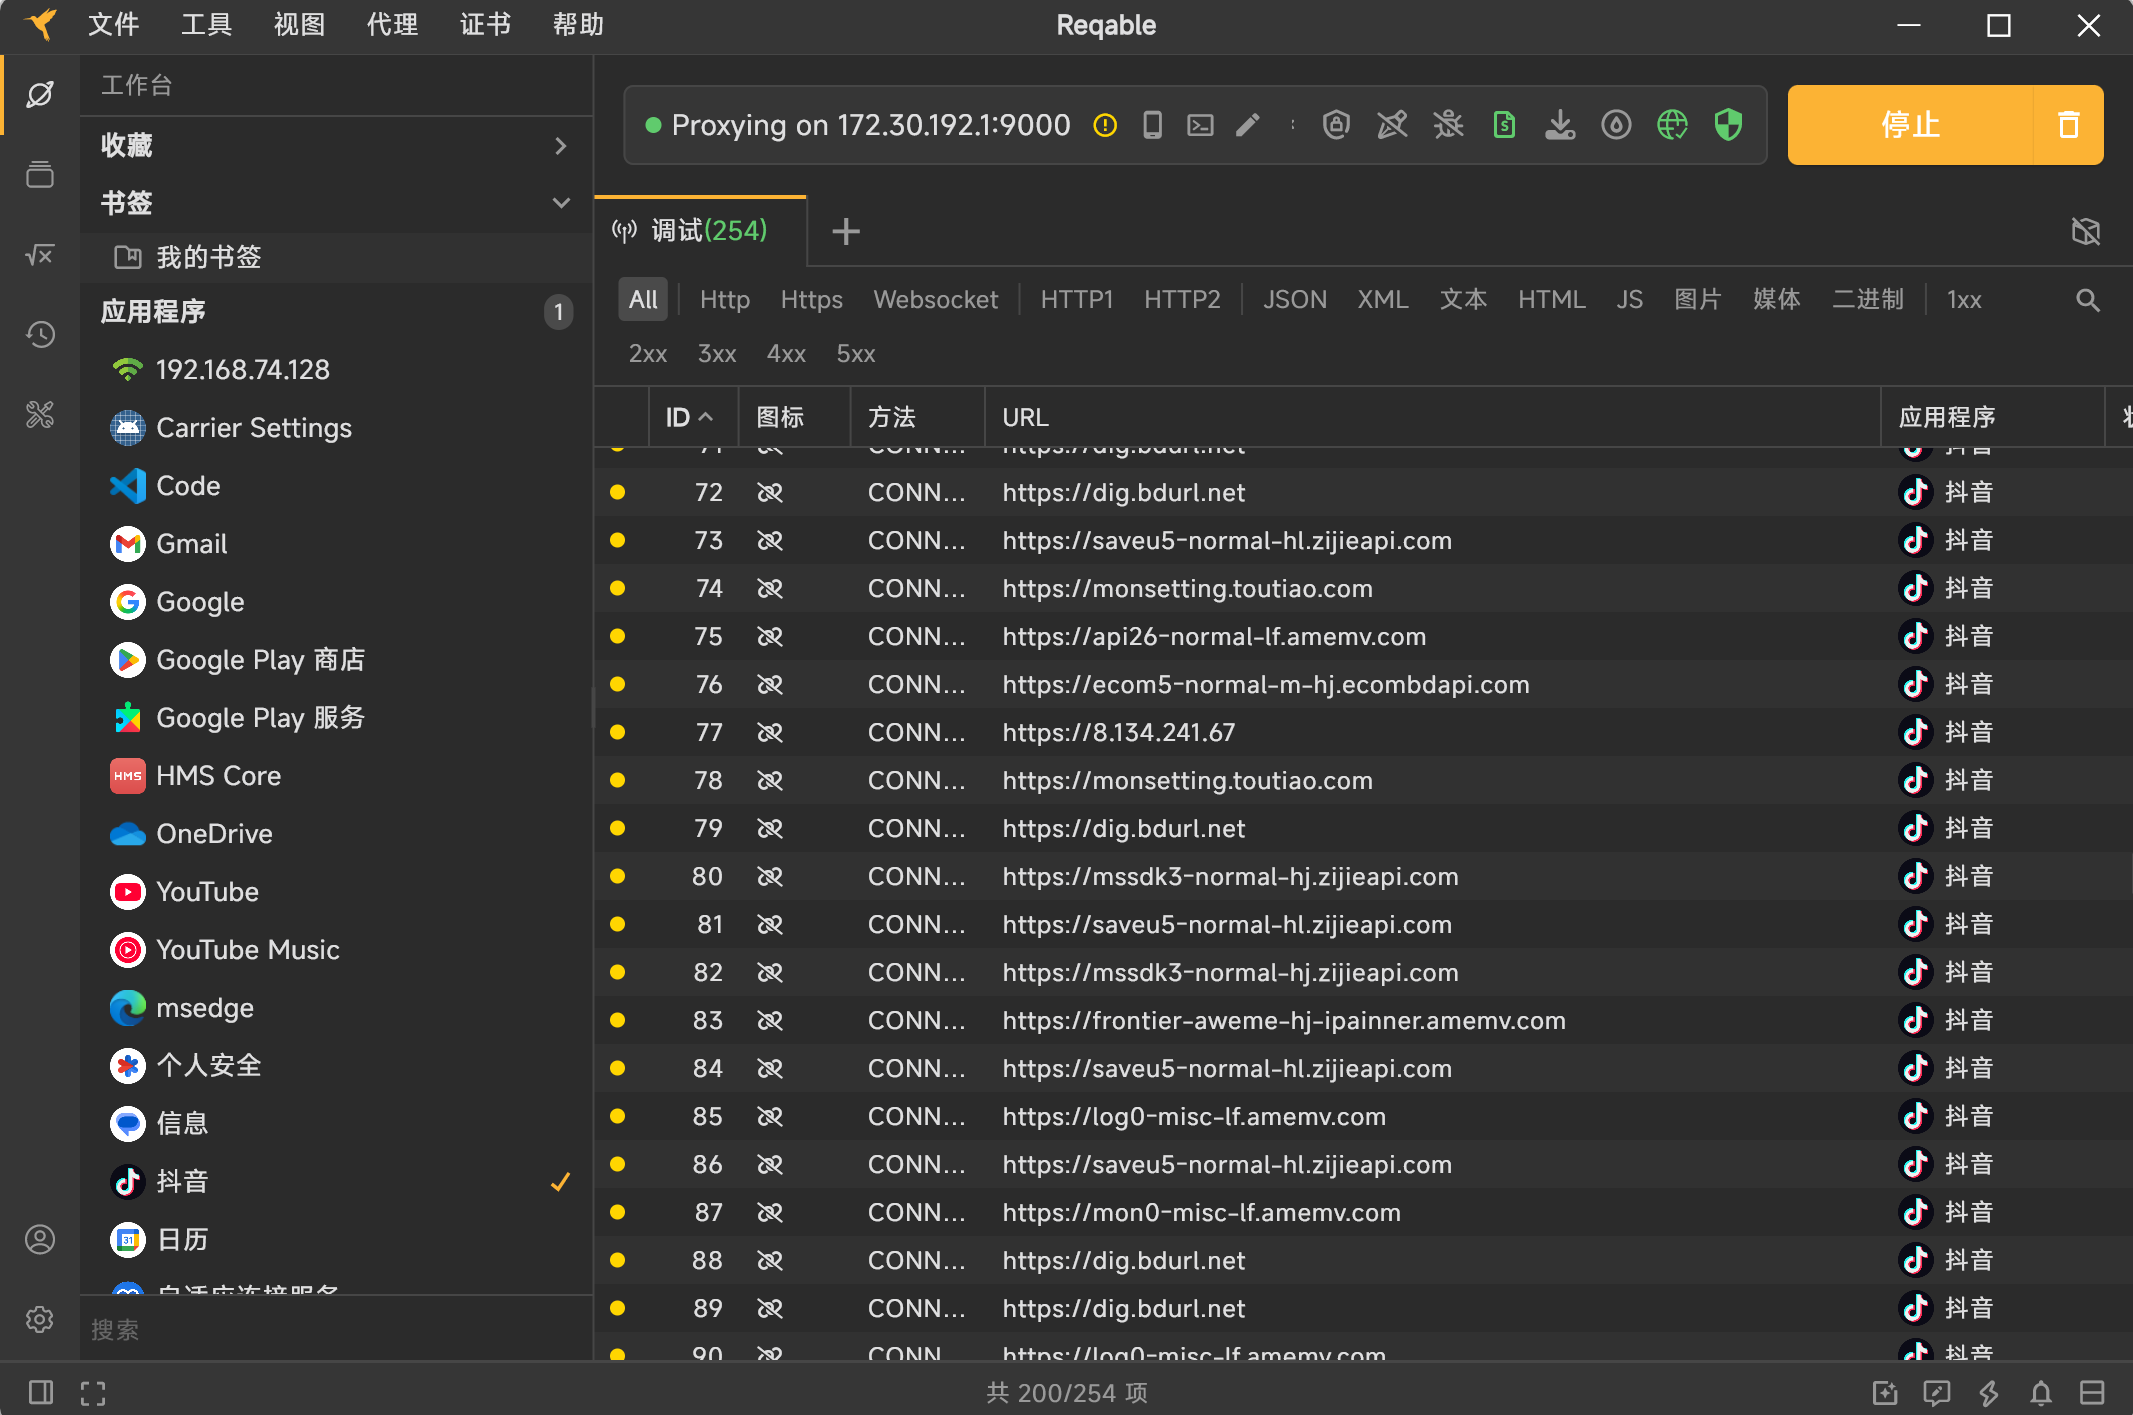Toggle the bug breakpoint icon in proxy toolbar
This screenshot has height=1415, width=2133.
1448,125
